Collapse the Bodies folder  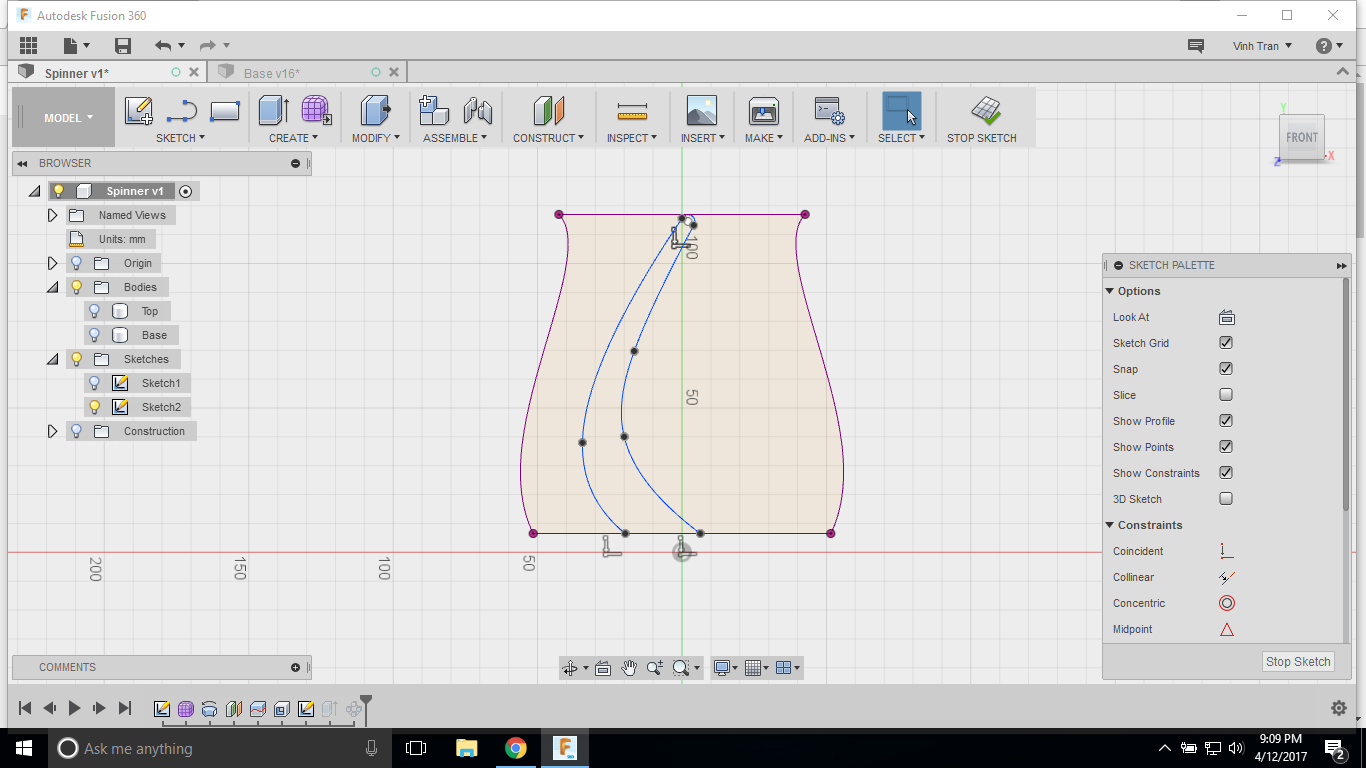point(53,287)
